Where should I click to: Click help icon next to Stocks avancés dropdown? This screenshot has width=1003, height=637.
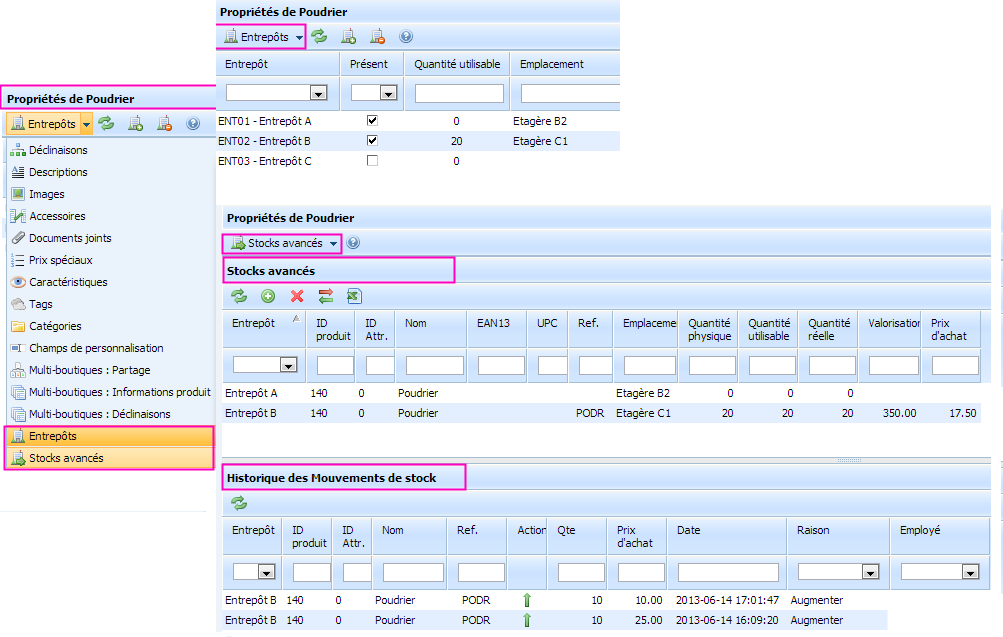tap(353, 242)
